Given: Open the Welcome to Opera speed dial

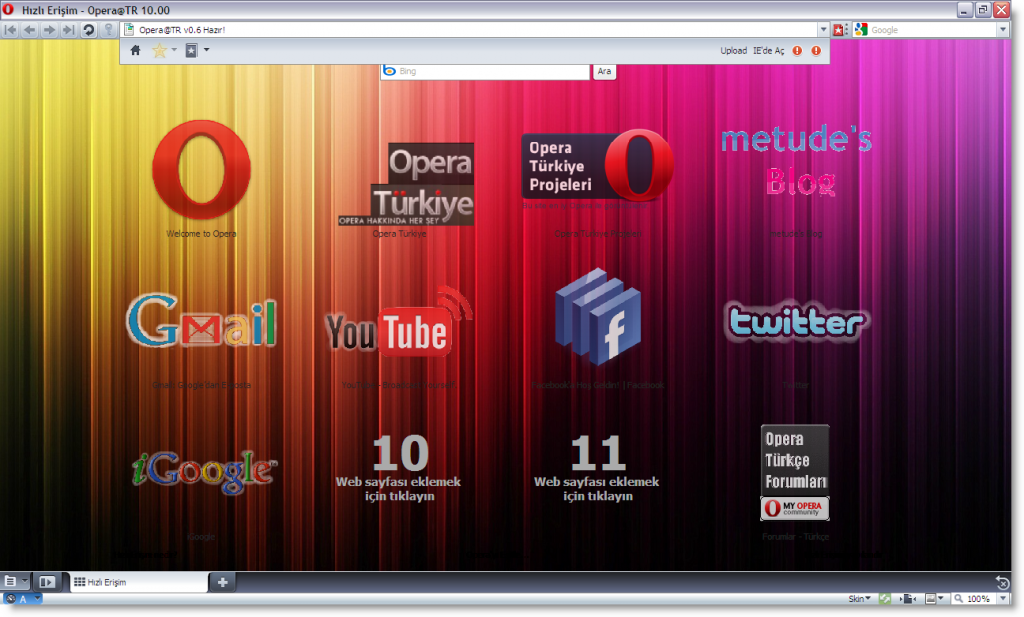Looking at the screenshot, I should coord(201,170).
